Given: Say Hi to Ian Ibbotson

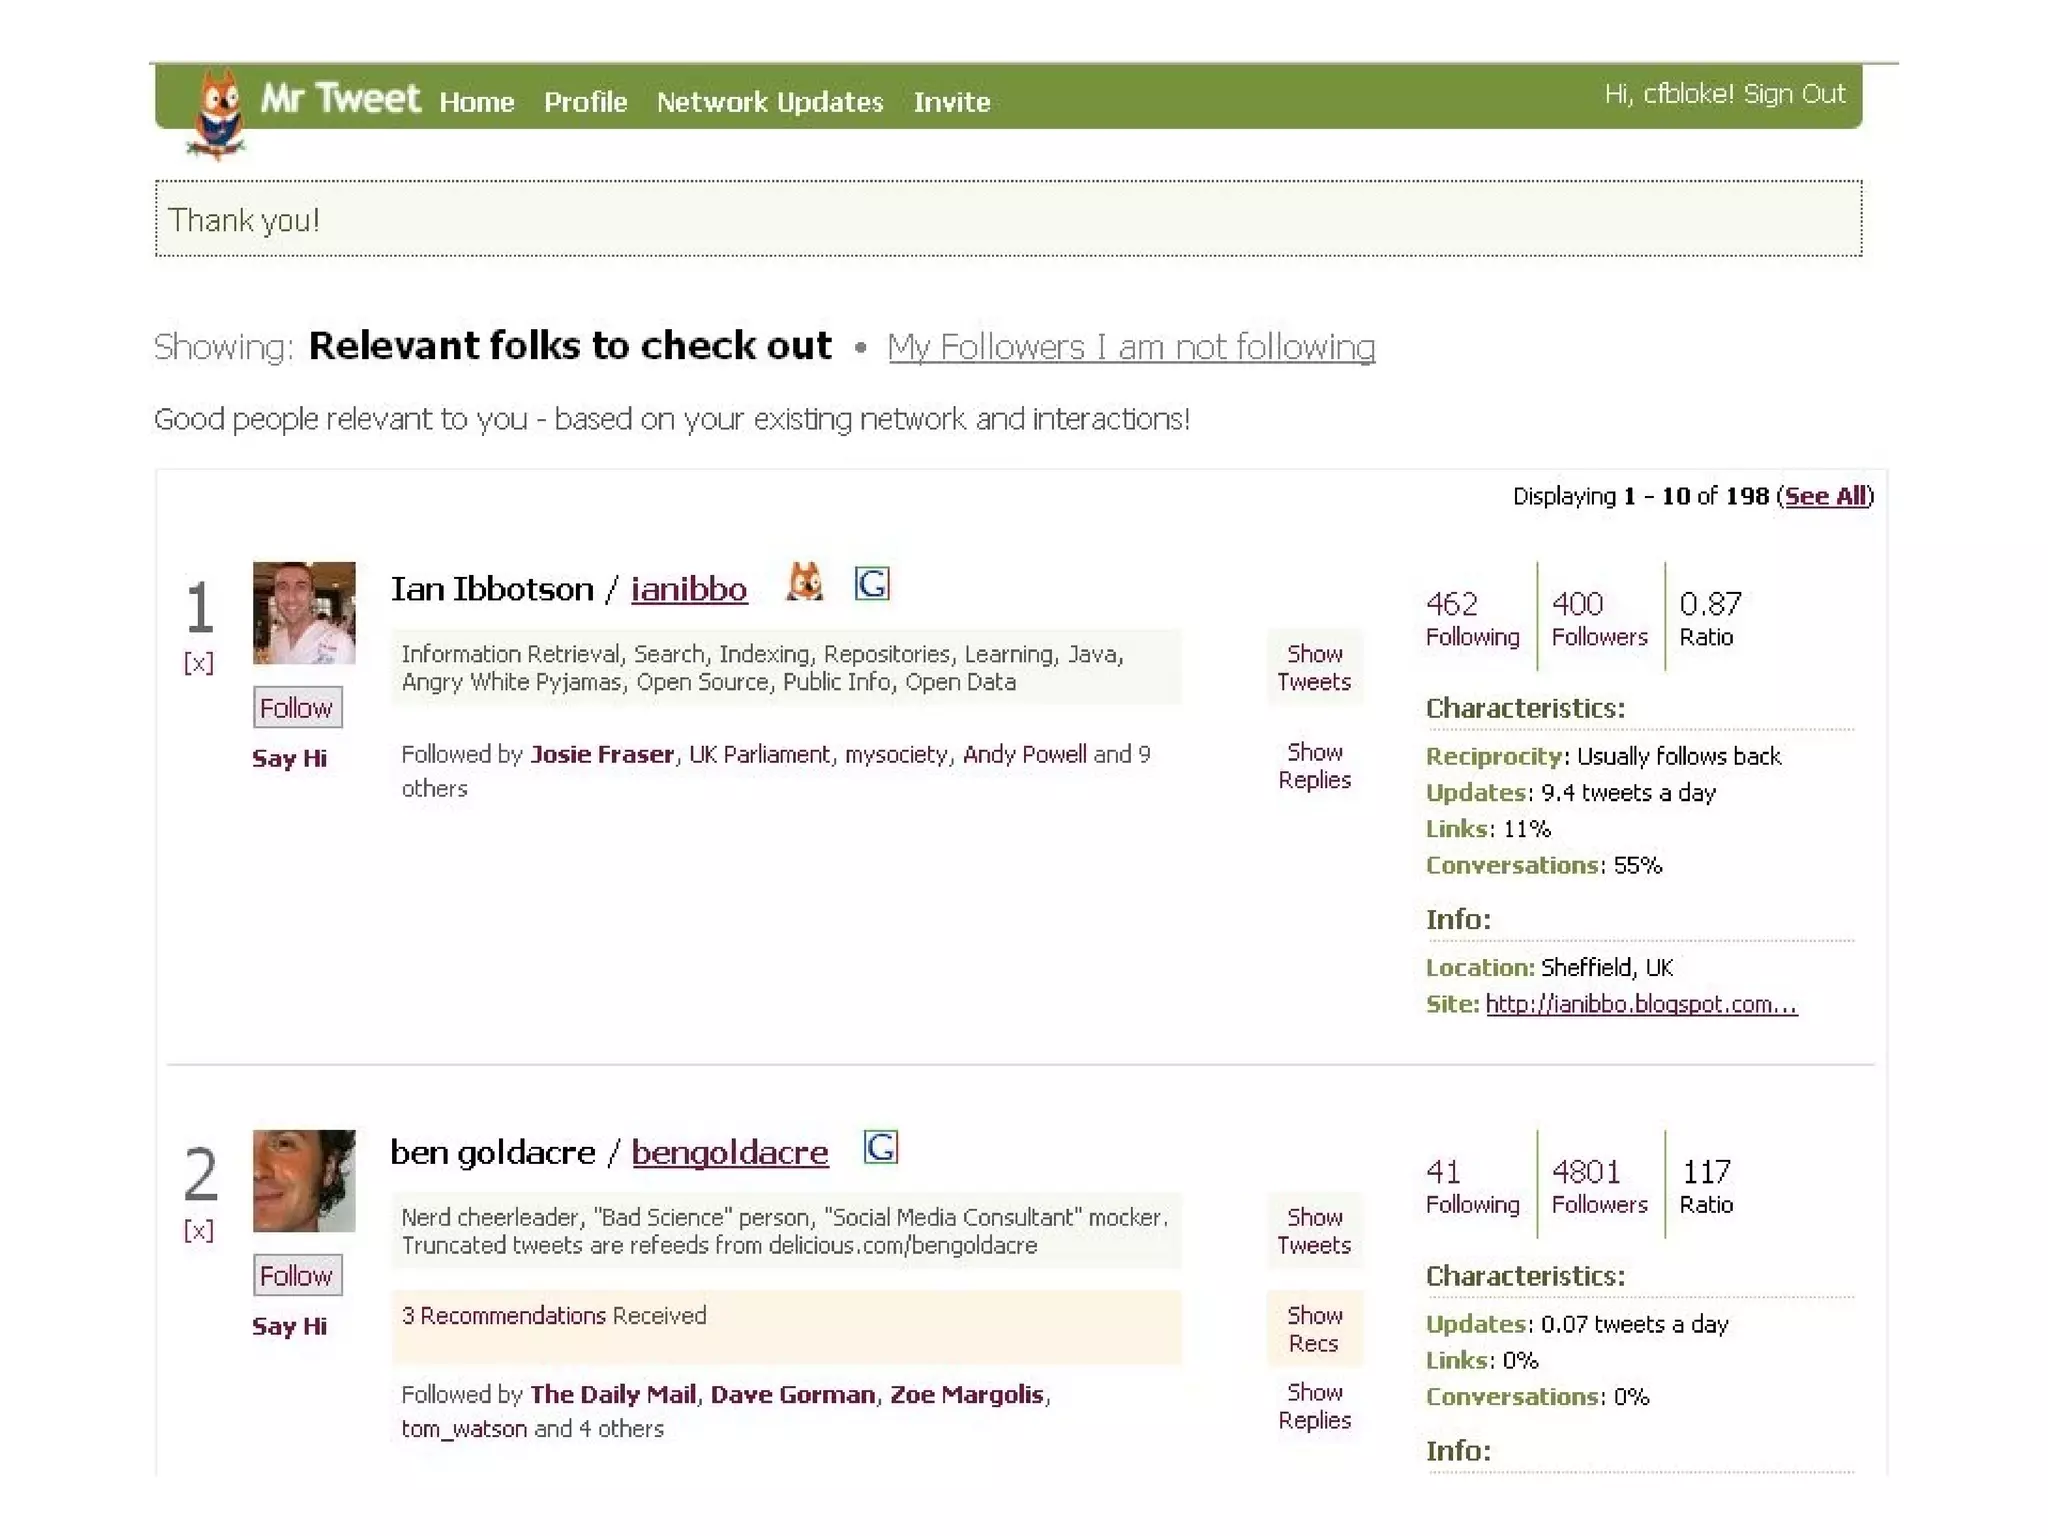Looking at the screenshot, I should (x=289, y=758).
